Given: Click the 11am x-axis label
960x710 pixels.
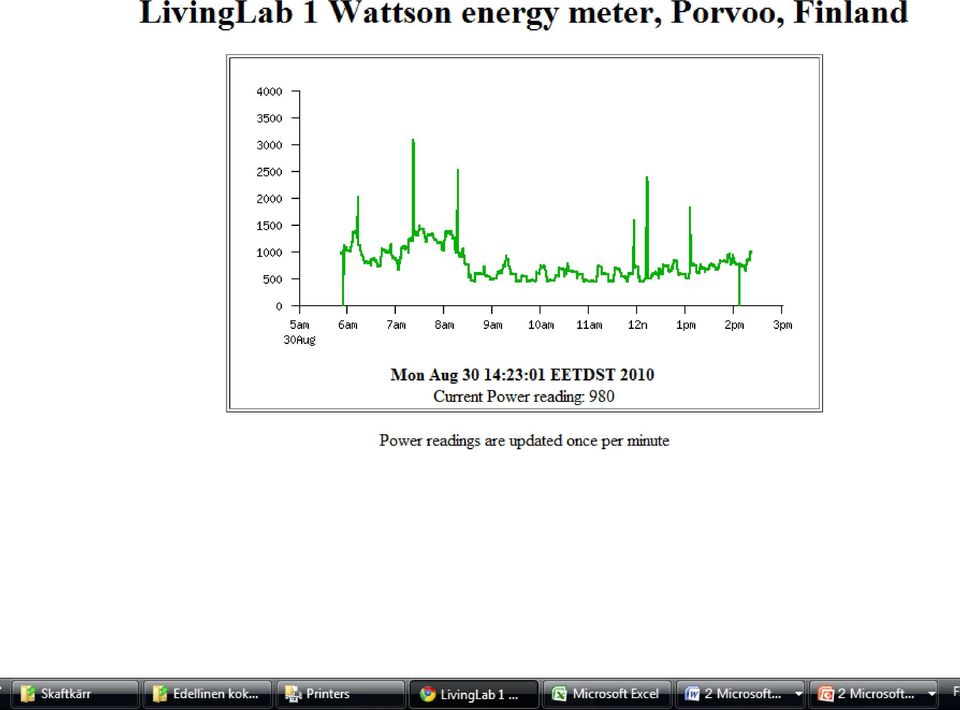Looking at the screenshot, I should tap(589, 325).
